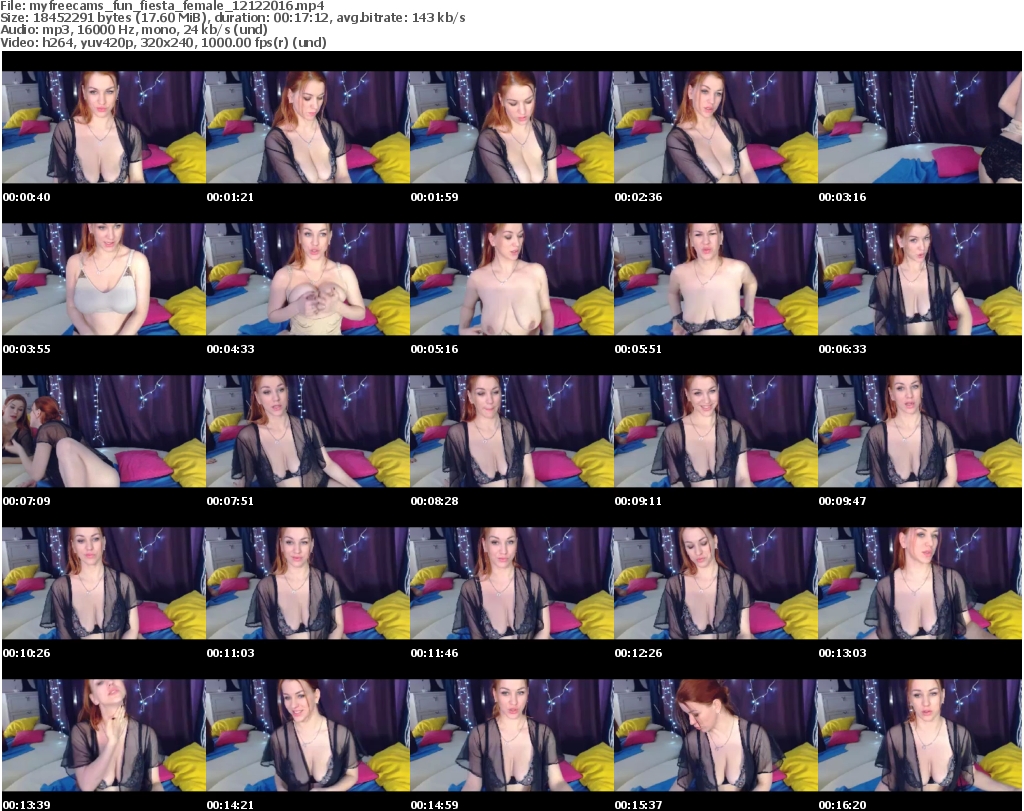Click the 'Video: h264, yuv420p' info line
Image resolution: width=1024 pixels, height=811 pixels.
tap(163, 42)
